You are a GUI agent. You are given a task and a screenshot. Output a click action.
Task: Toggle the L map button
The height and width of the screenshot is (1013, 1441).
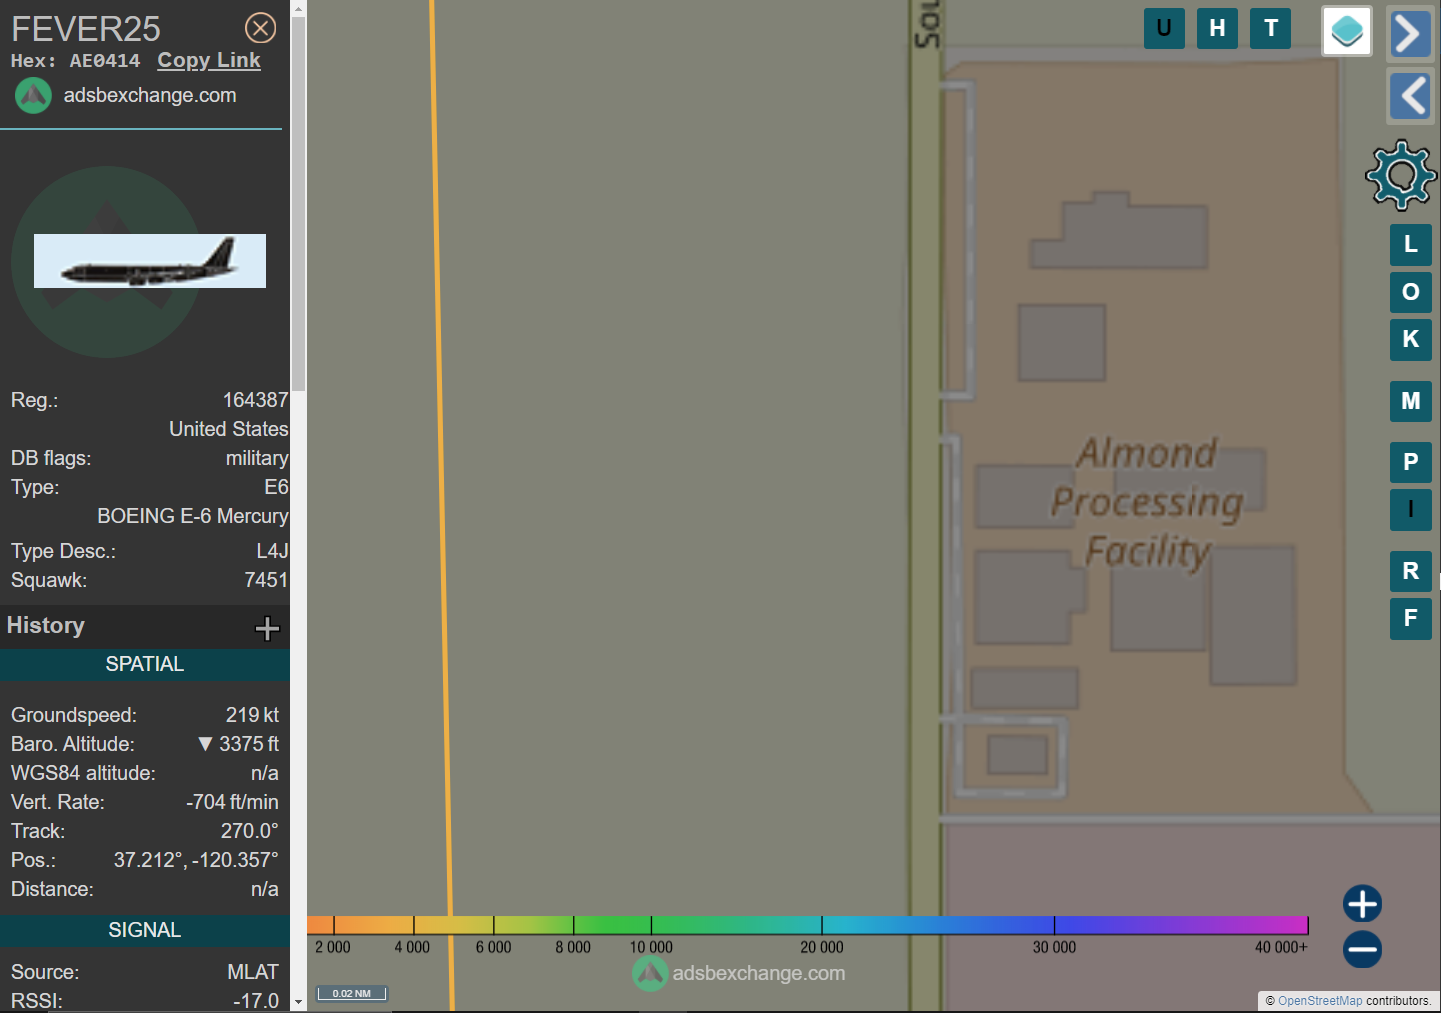click(1411, 244)
